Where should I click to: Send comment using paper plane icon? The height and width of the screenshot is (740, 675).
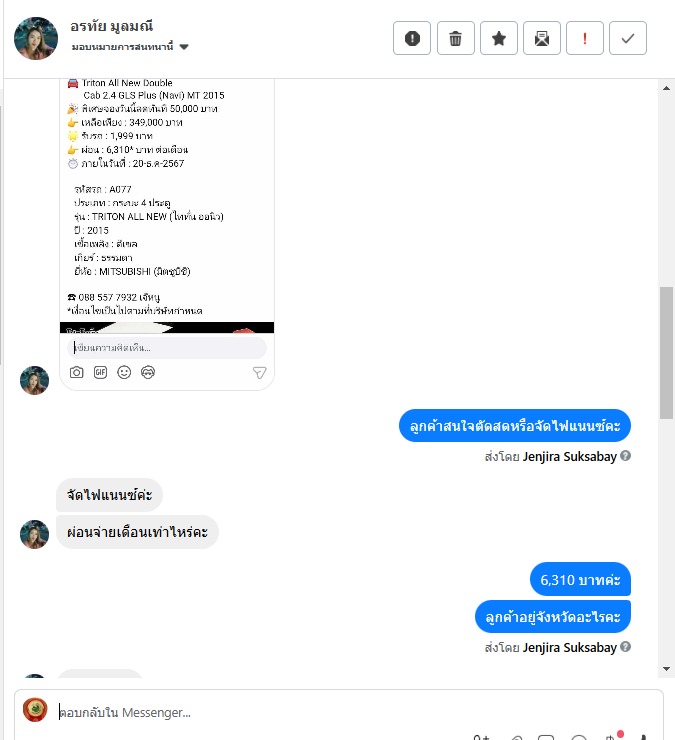(259, 373)
